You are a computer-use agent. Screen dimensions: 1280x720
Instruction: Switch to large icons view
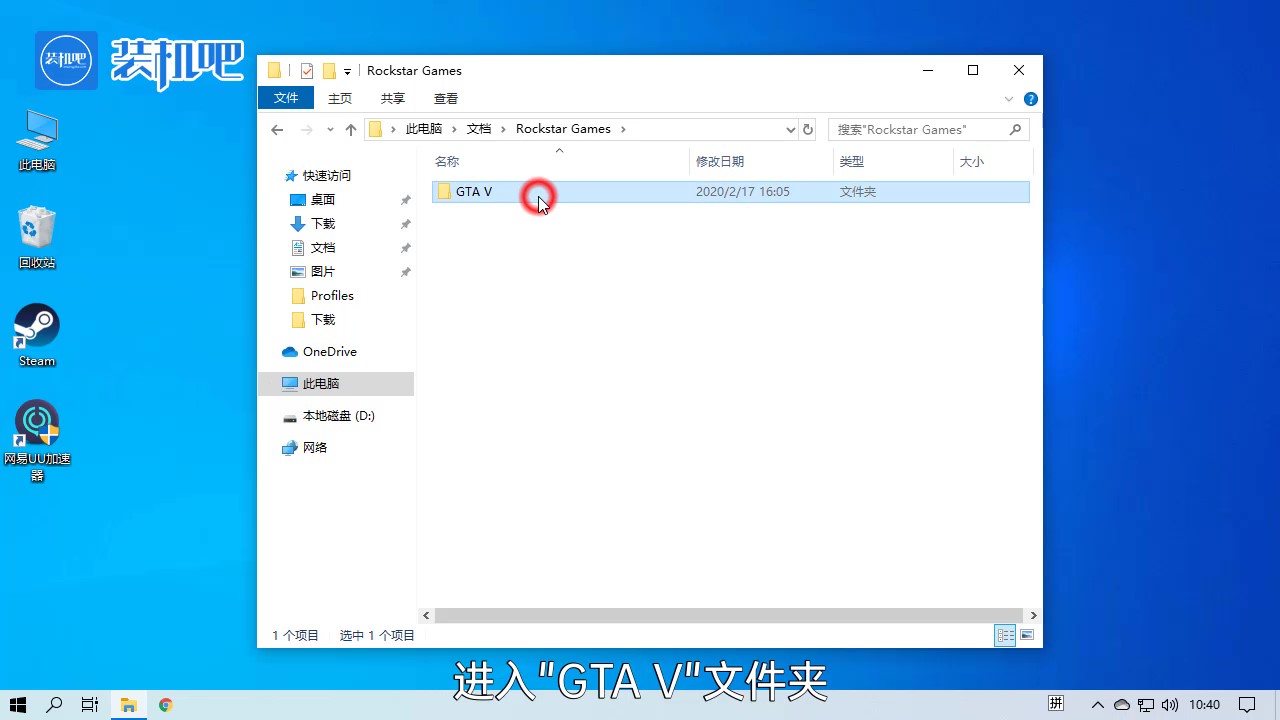click(x=1027, y=635)
